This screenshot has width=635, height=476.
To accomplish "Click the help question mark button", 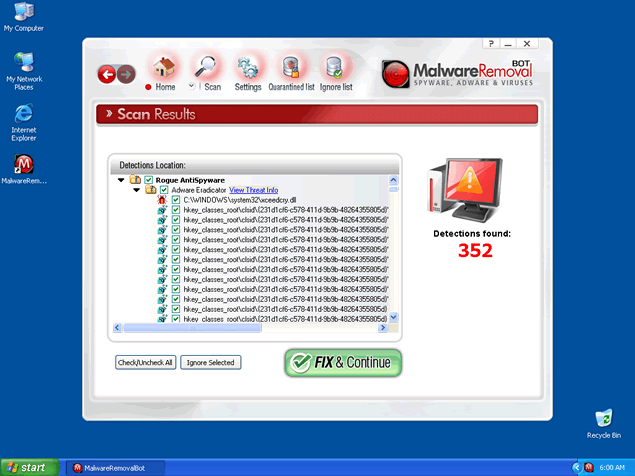I will click(491, 44).
